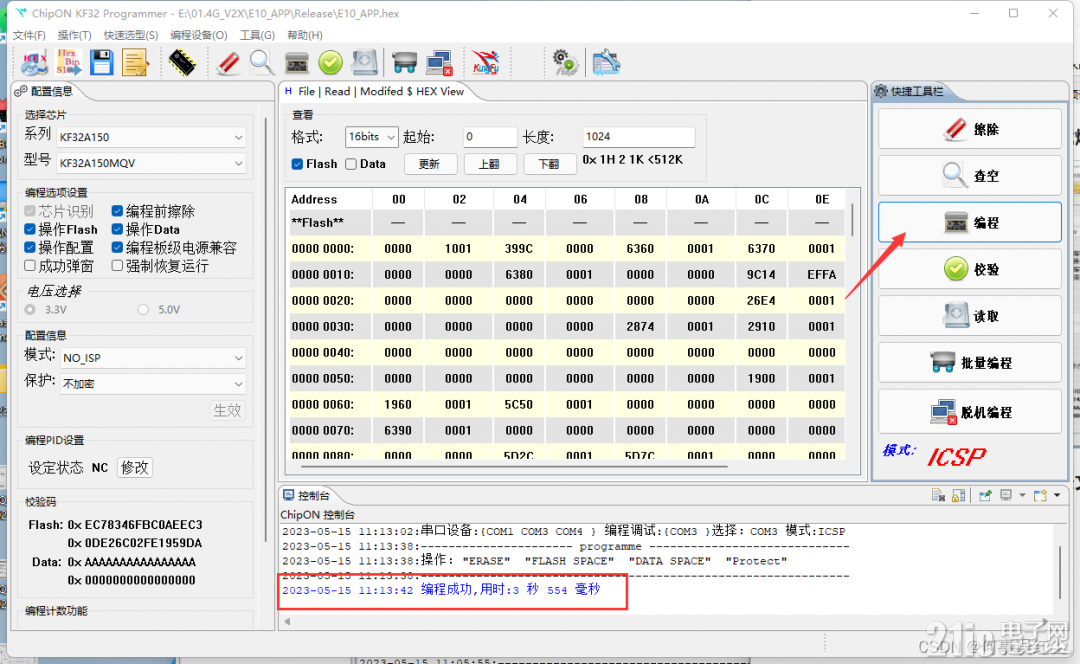
Task: Click the black chip selection toolbar icon
Action: (183, 63)
